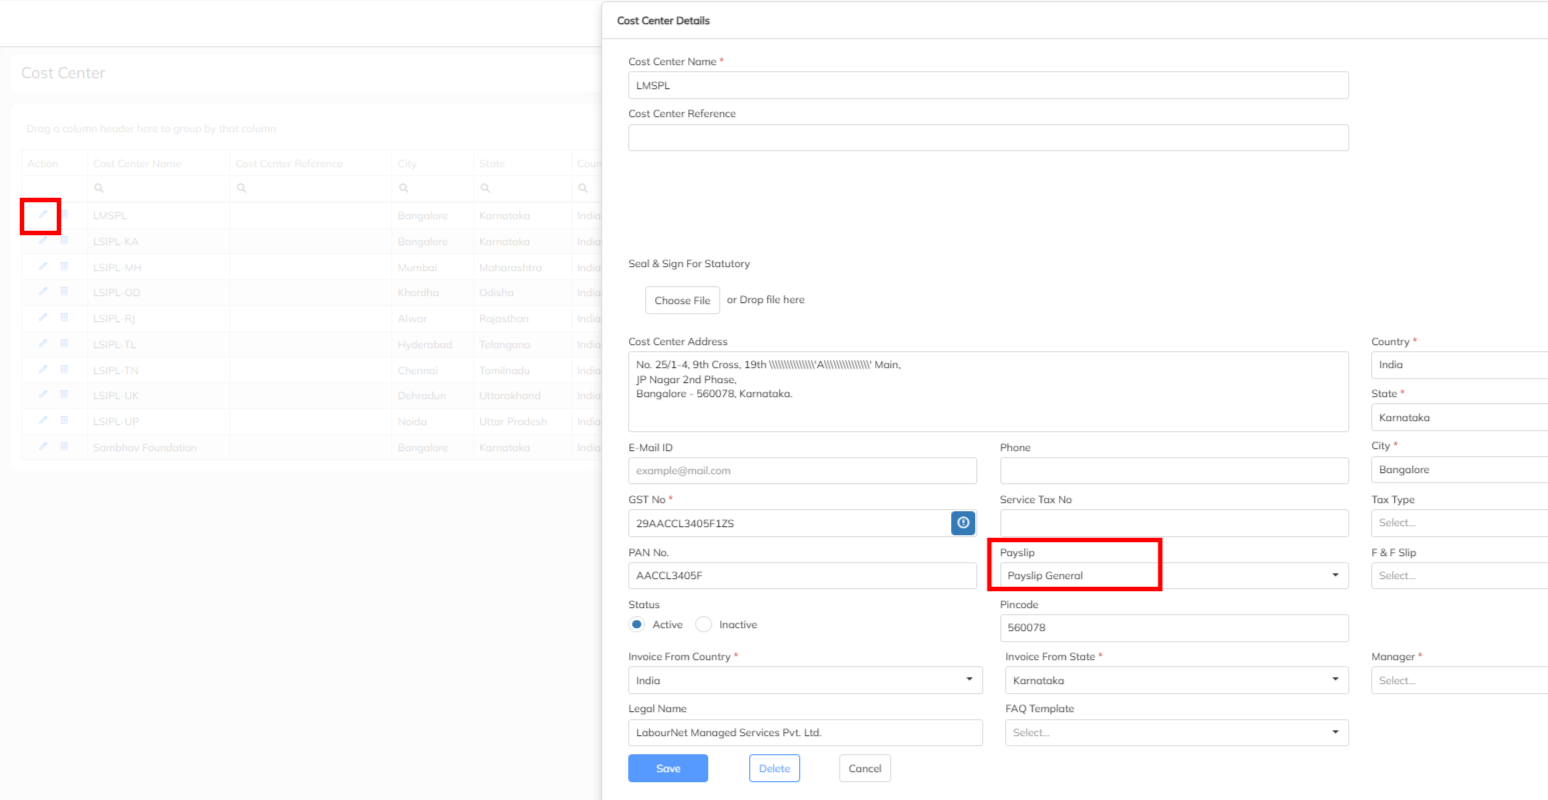Click the State column header
The height and width of the screenshot is (800, 1548).
[492, 164]
